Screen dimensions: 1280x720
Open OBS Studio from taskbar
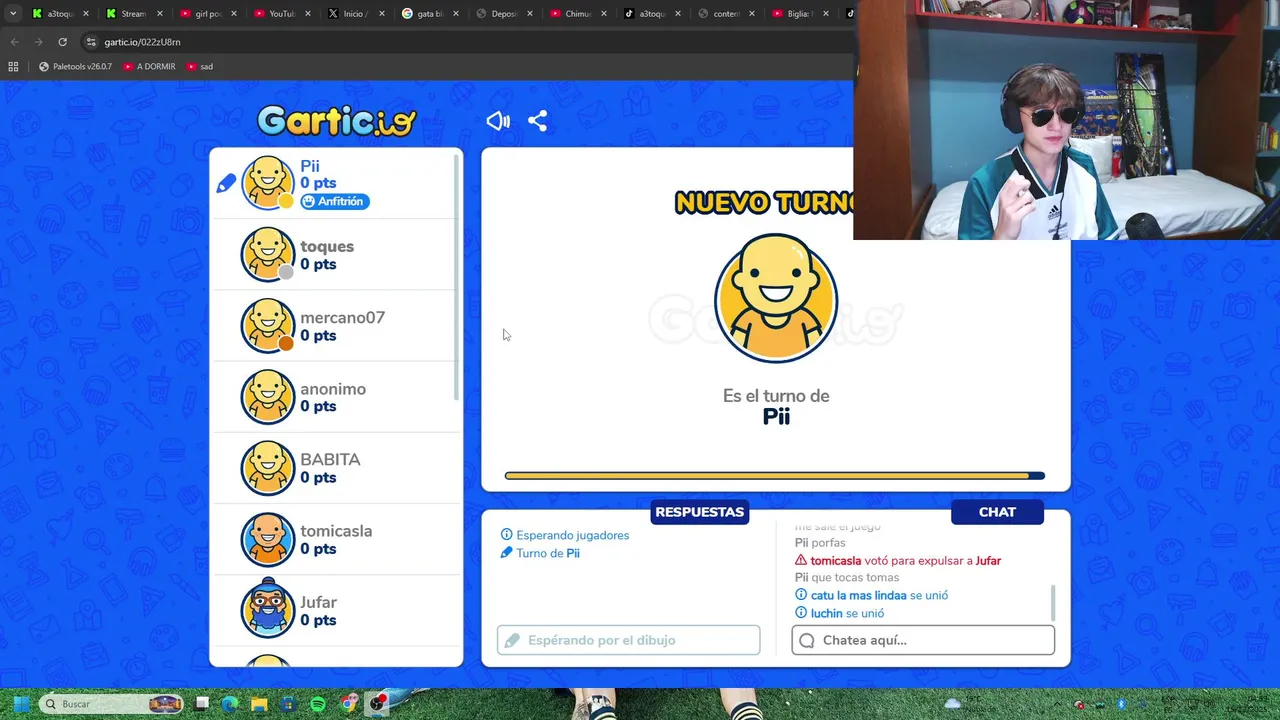pyautogui.click(x=377, y=704)
